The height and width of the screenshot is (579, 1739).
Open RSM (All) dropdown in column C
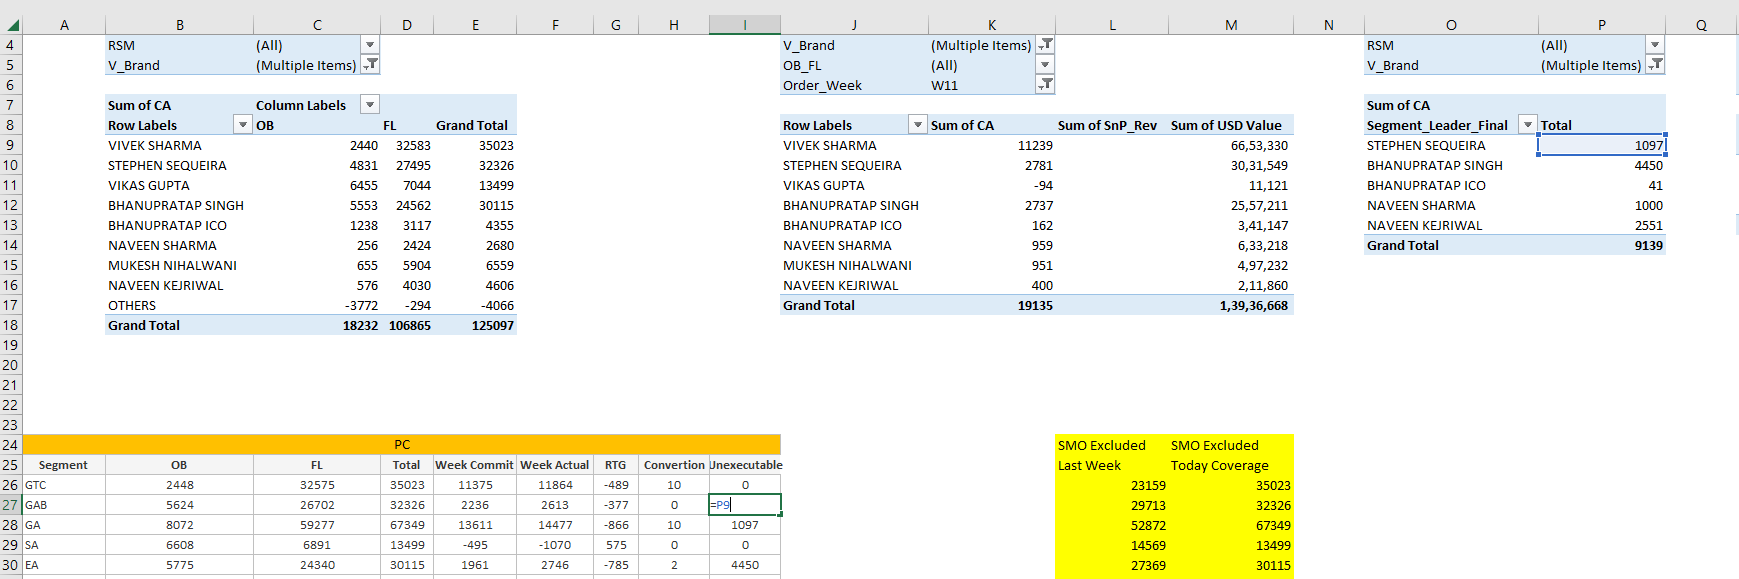click(370, 45)
